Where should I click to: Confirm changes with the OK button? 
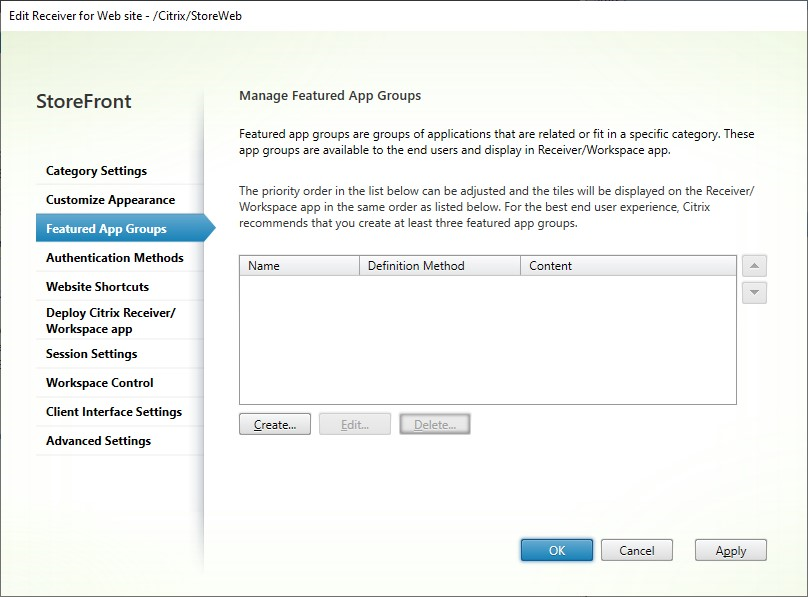click(x=557, y=550)
